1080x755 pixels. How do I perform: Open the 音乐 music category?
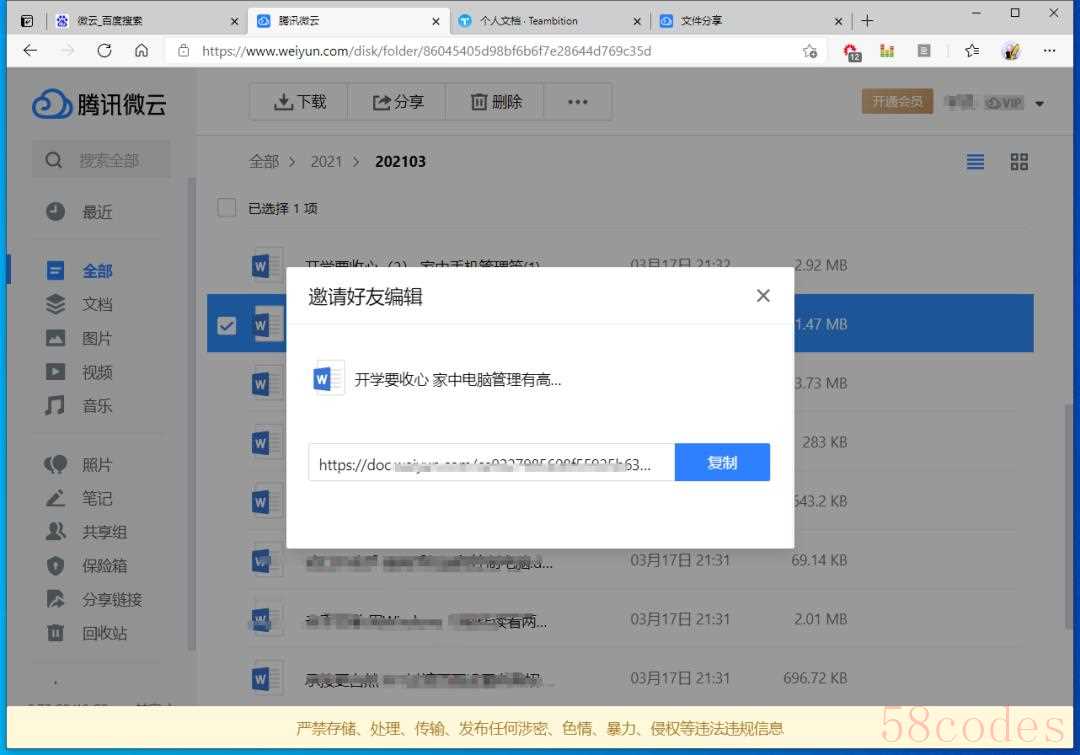(x=97, y=406)
